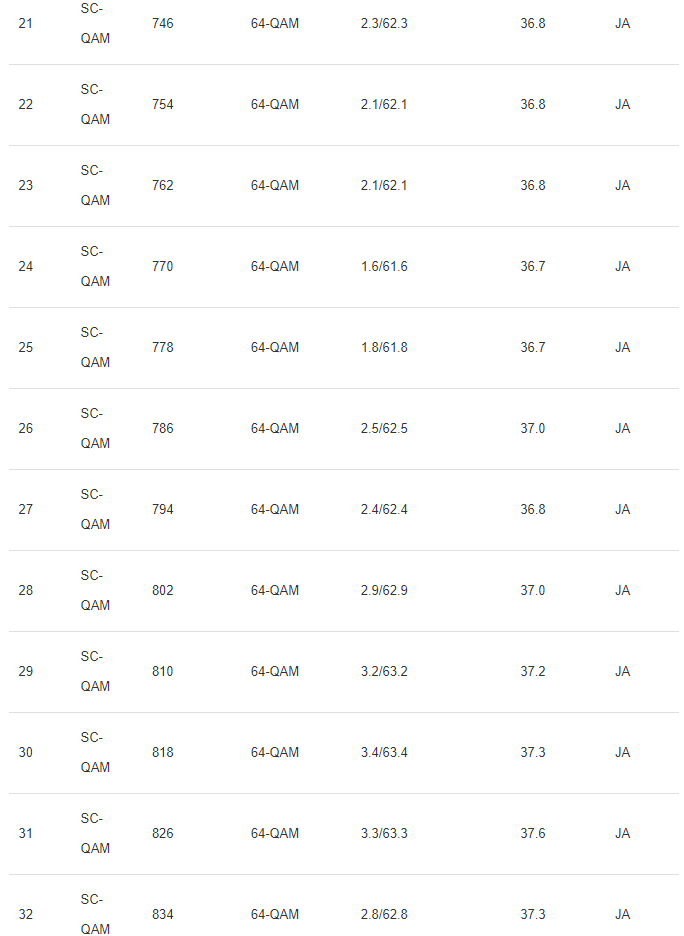The width and height of the screenshot is (684, 936).
Task: Select the 37.6 SNR value
Action: coord(533,833)
